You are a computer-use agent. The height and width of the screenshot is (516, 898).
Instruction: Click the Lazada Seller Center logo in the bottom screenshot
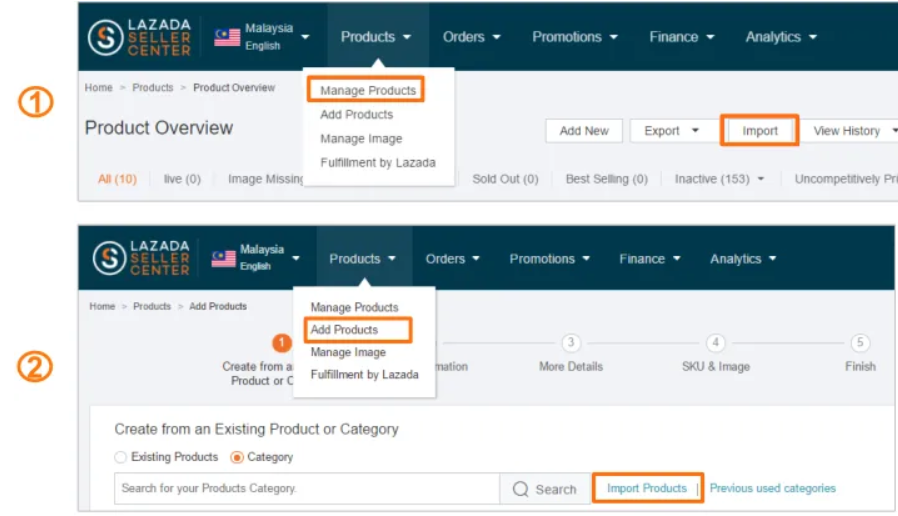[141, 258]
